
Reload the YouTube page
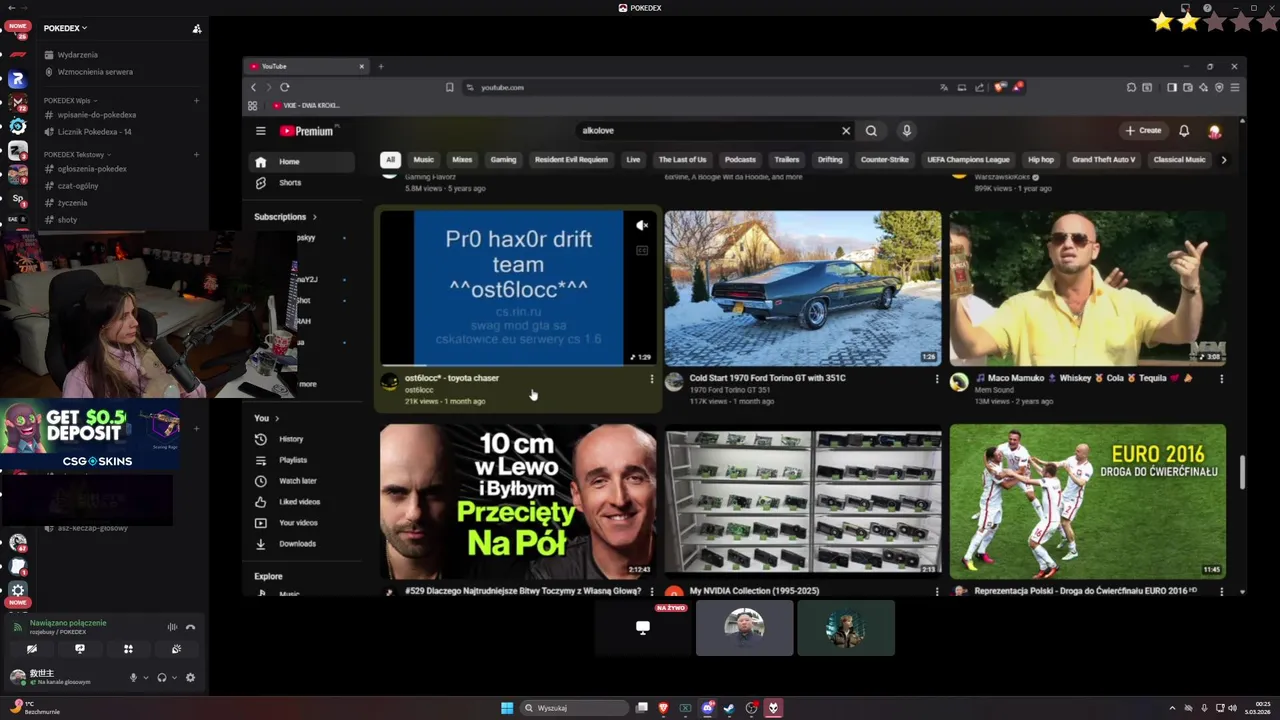(285, 87)
